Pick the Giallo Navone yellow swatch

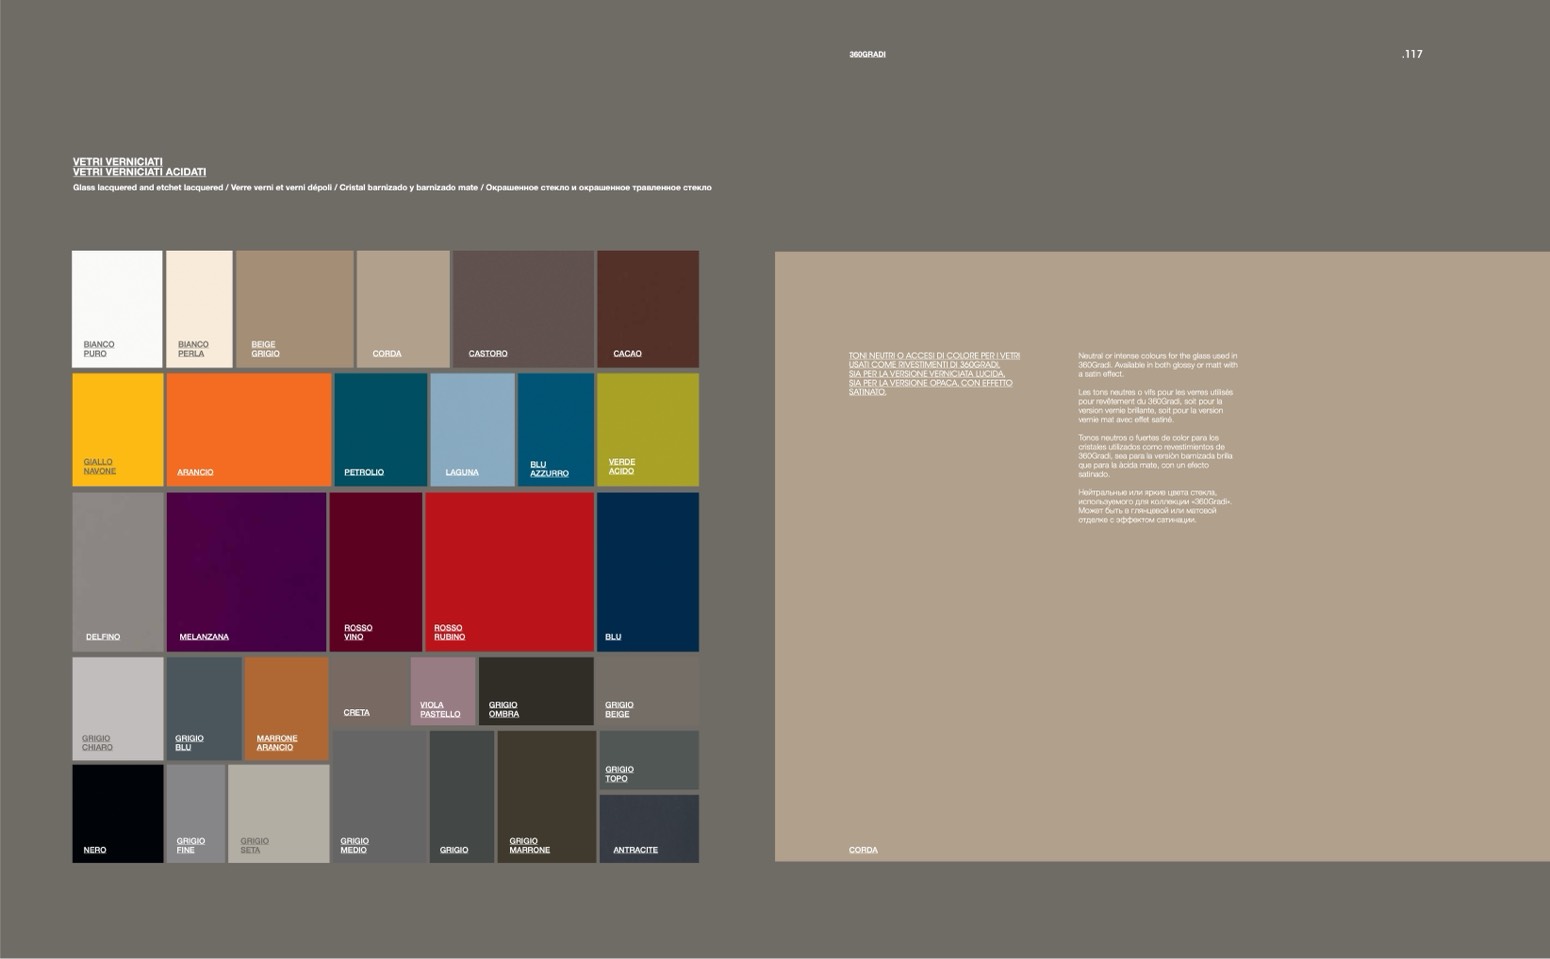tap(117, 429)
